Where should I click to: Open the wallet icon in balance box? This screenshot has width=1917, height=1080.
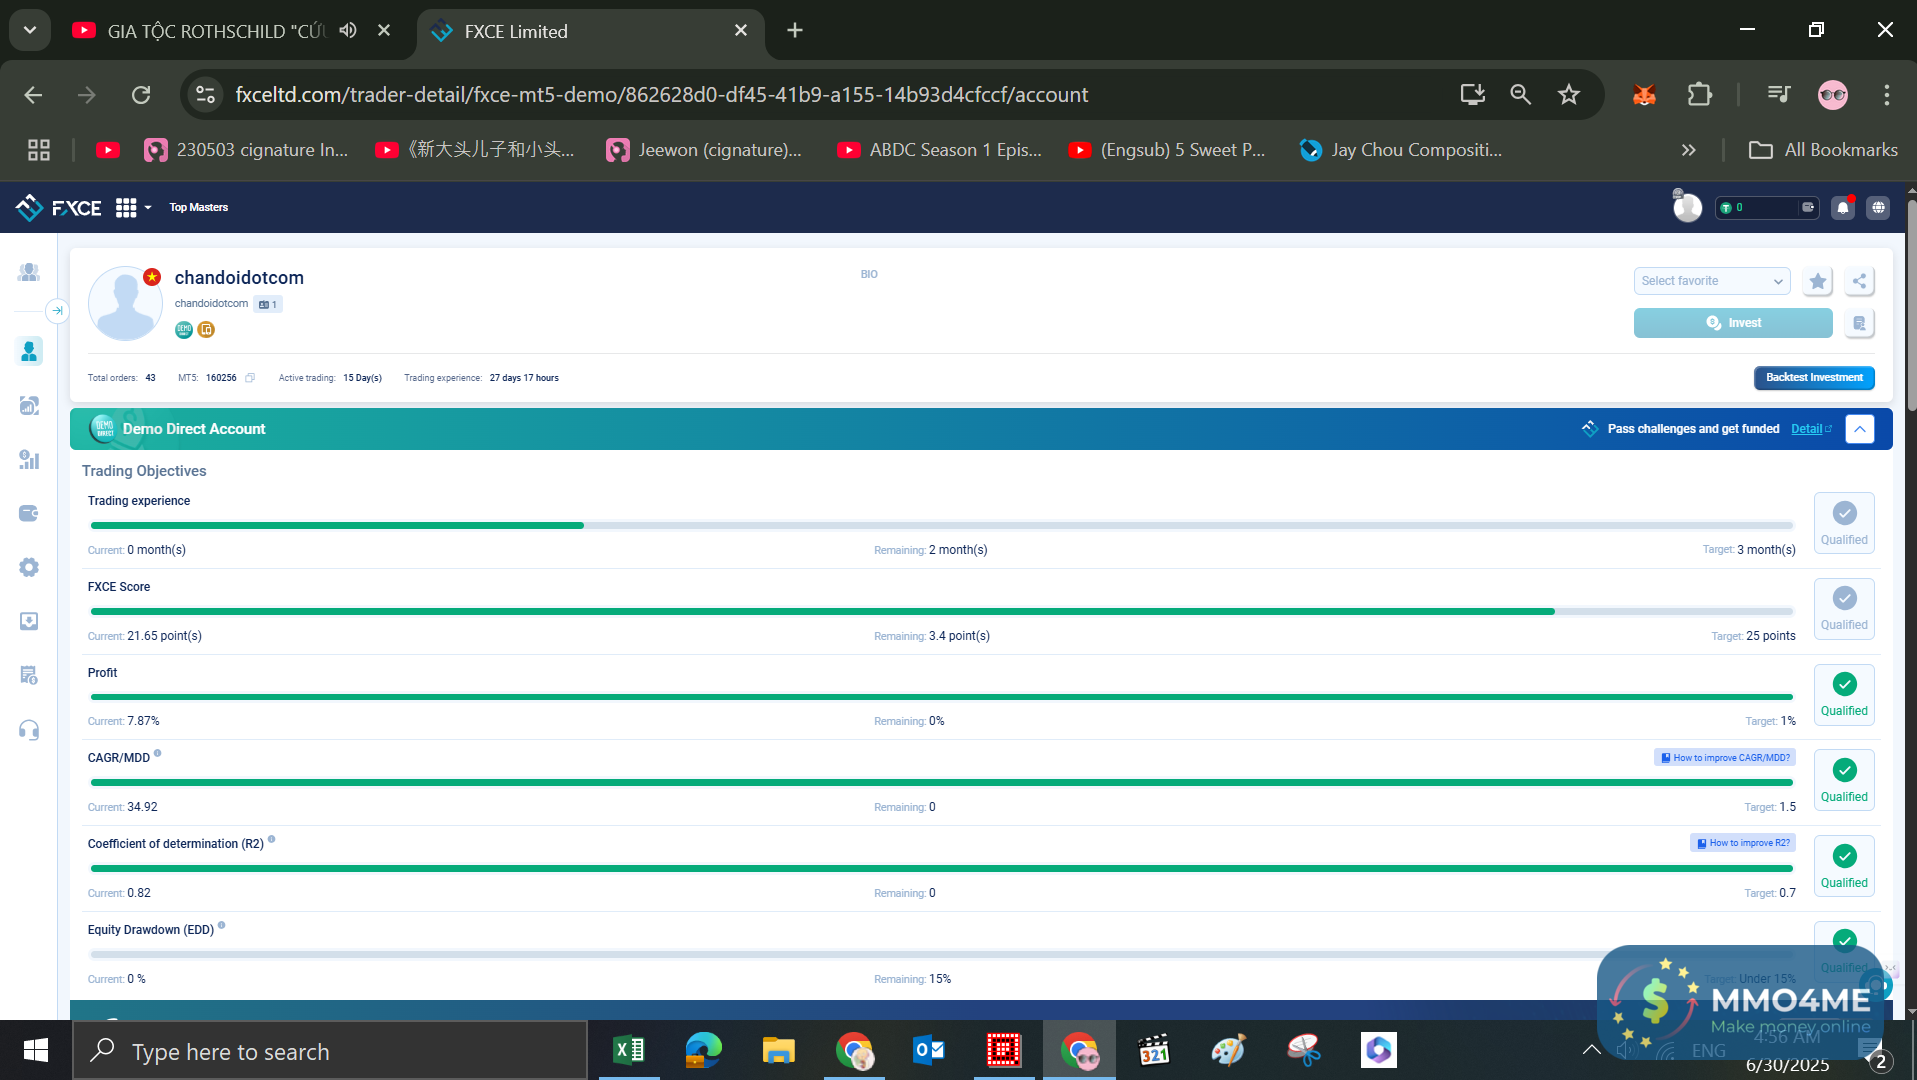pos(1808,207)
